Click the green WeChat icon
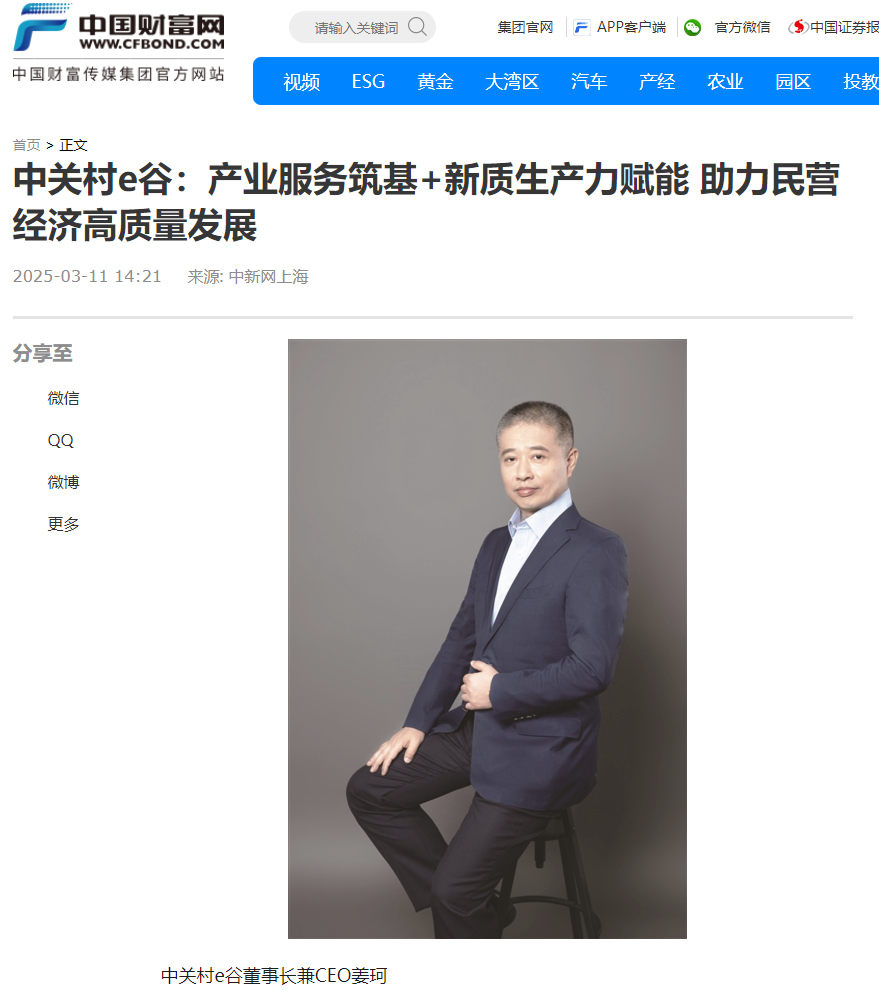The height and width of the screenshot is (990, 879). tap(693, 28)
